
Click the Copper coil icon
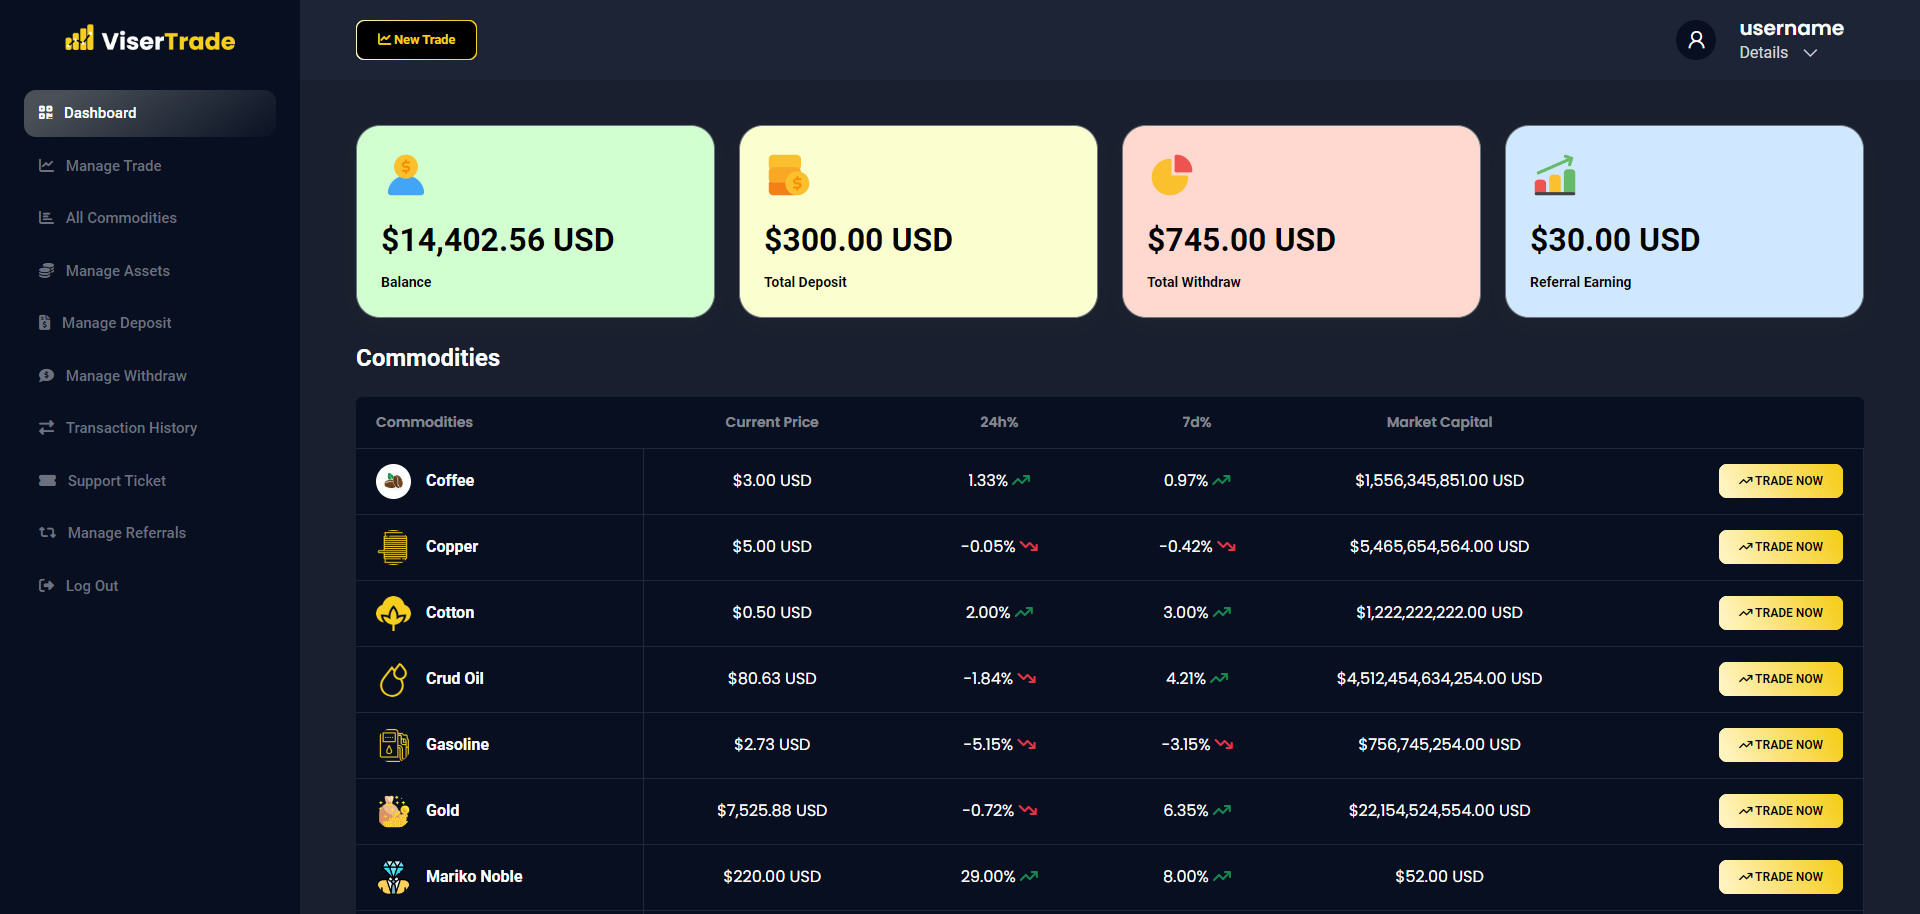(x=393, y=547)
